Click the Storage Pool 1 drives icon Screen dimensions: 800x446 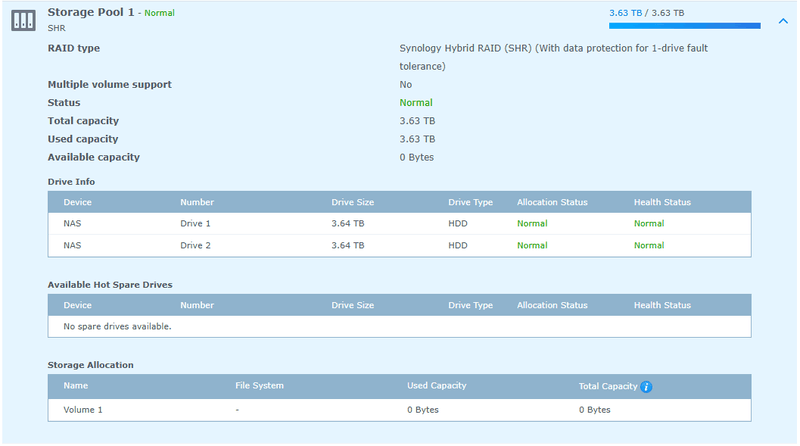[x=23, y=20]
